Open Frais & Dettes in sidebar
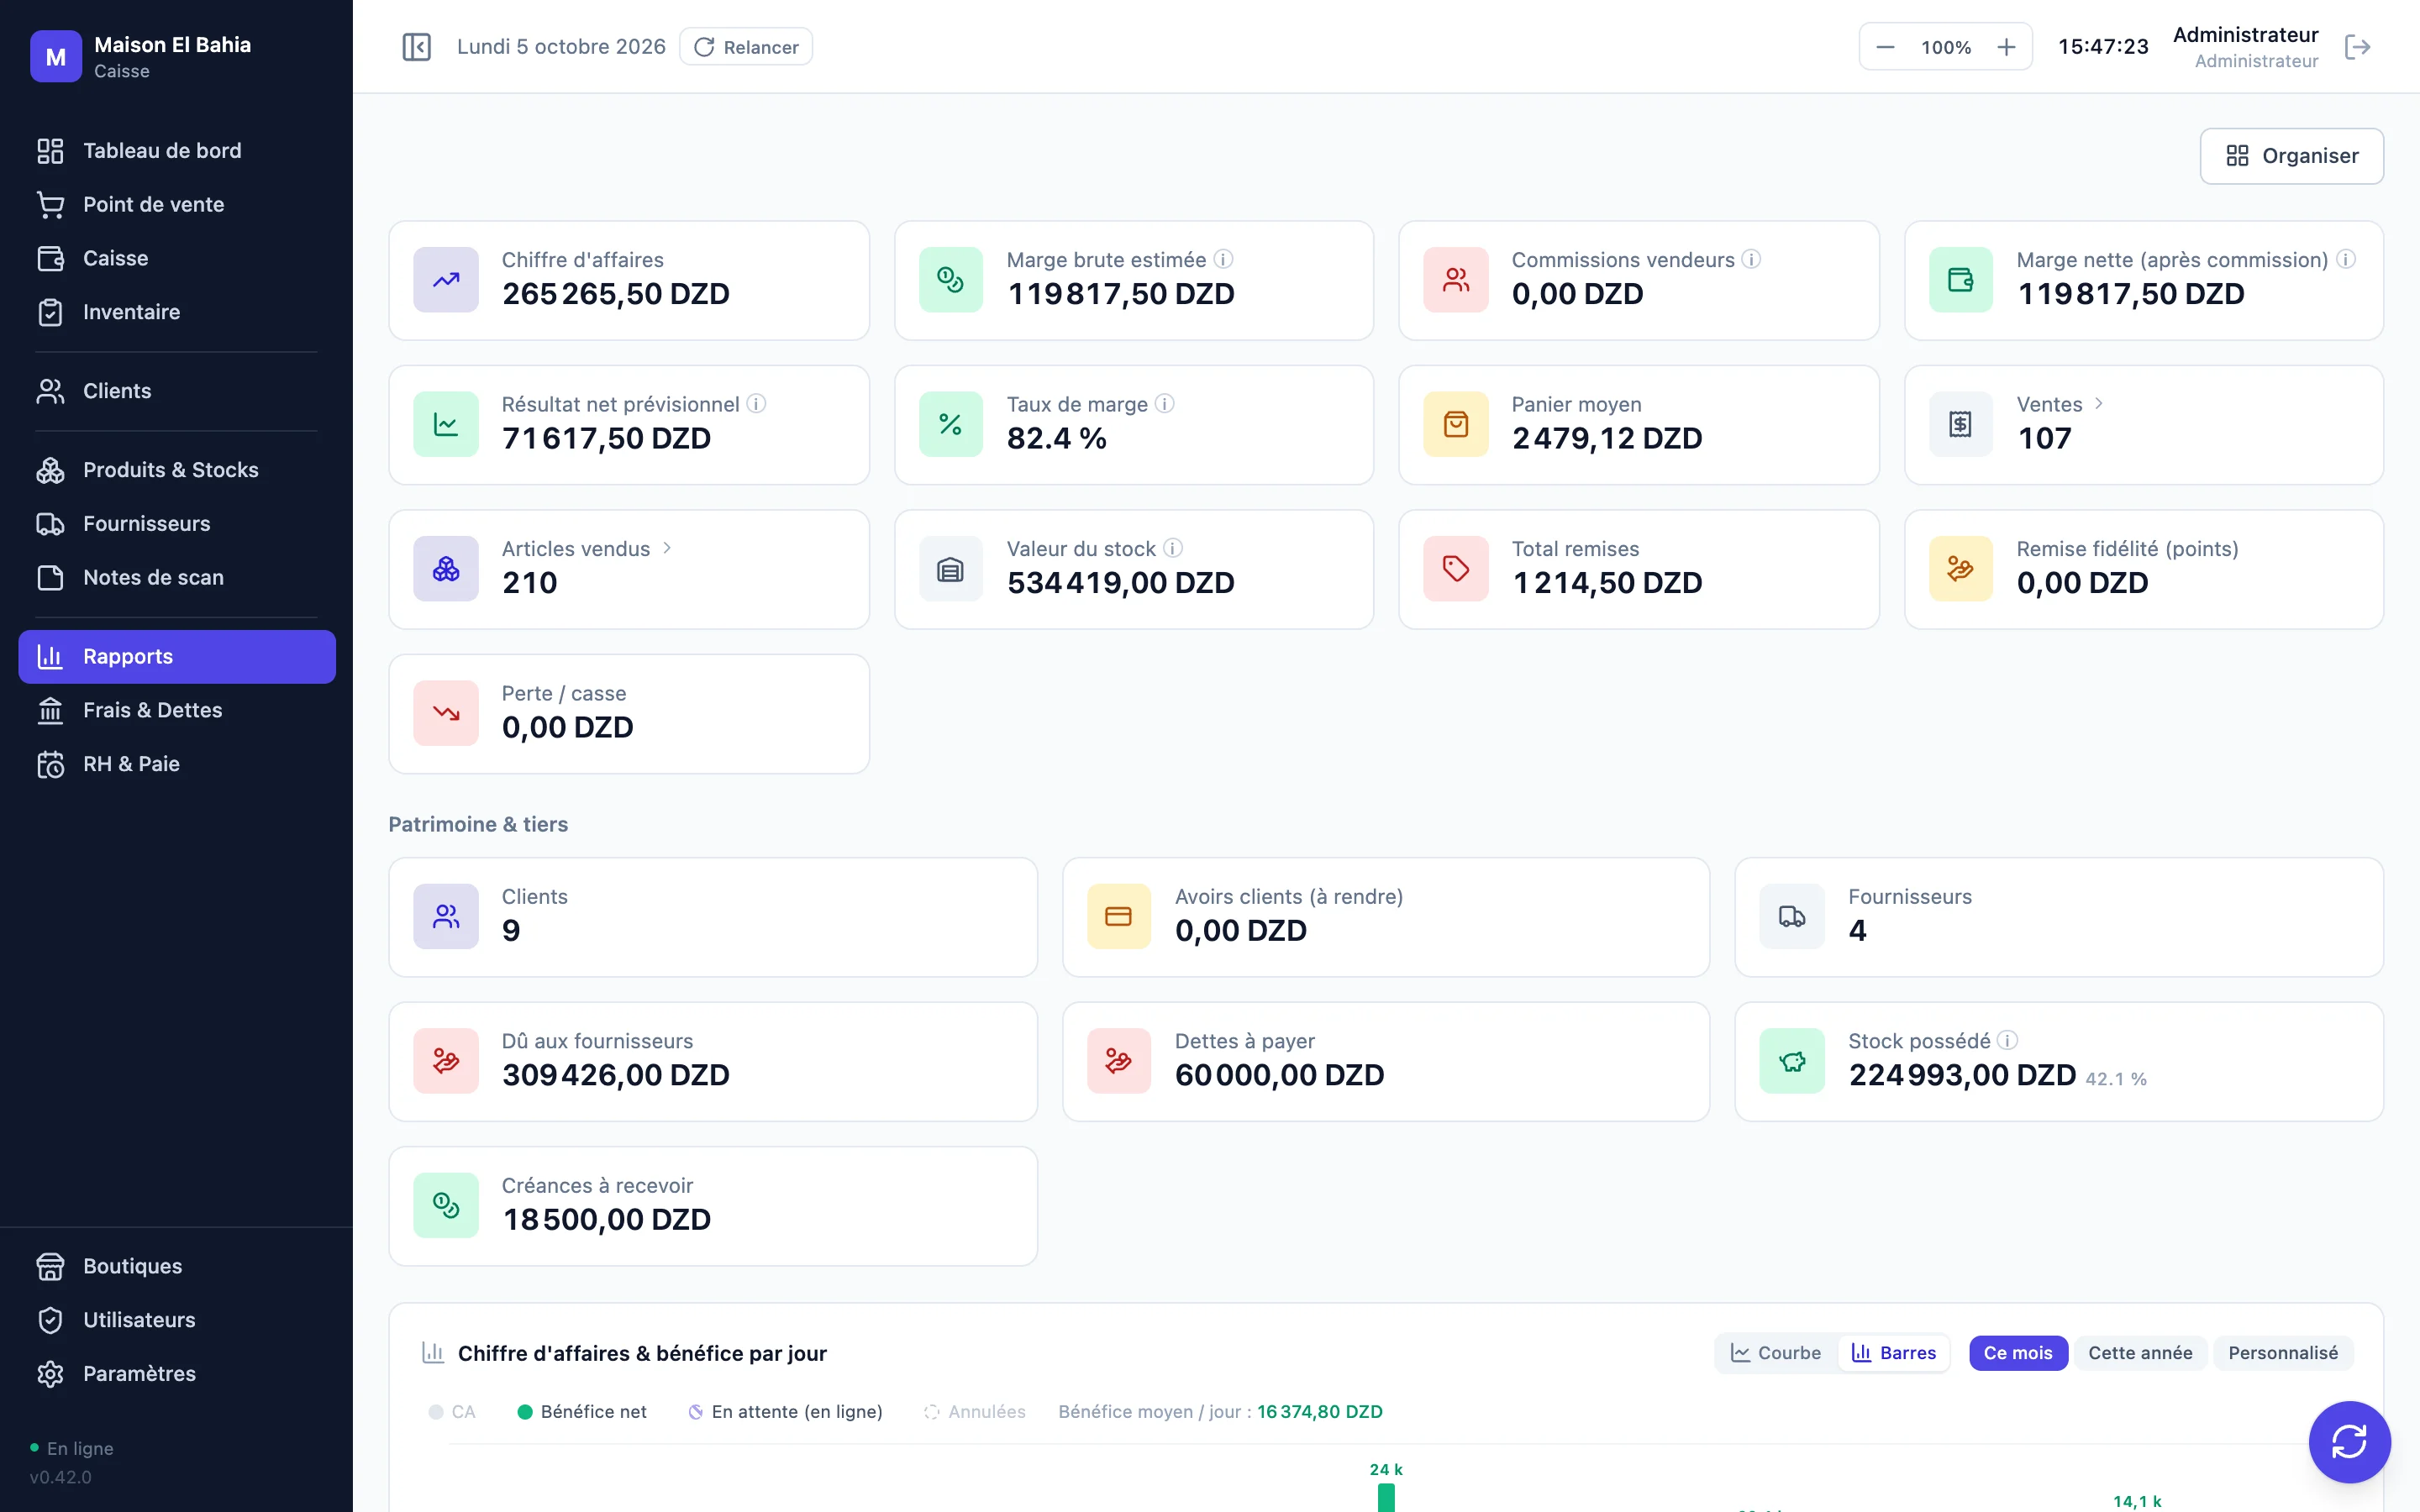 click(x=177, y=710)
